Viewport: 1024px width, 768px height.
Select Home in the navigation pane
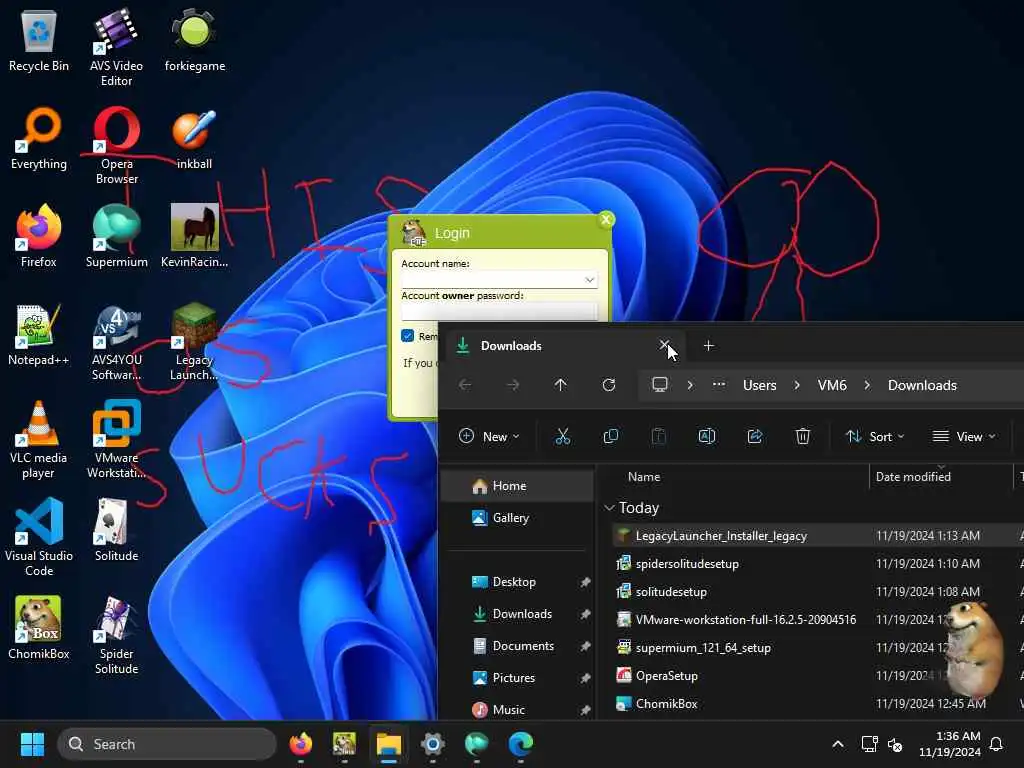(518, 486)
